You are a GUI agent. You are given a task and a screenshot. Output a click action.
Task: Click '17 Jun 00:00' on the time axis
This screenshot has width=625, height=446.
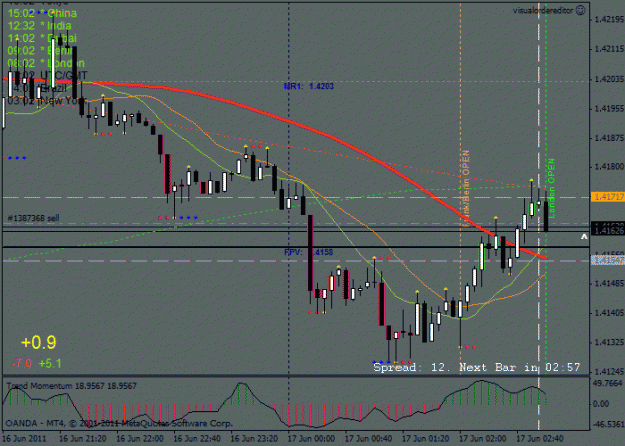pyautogui.click(x=311, y=439)
